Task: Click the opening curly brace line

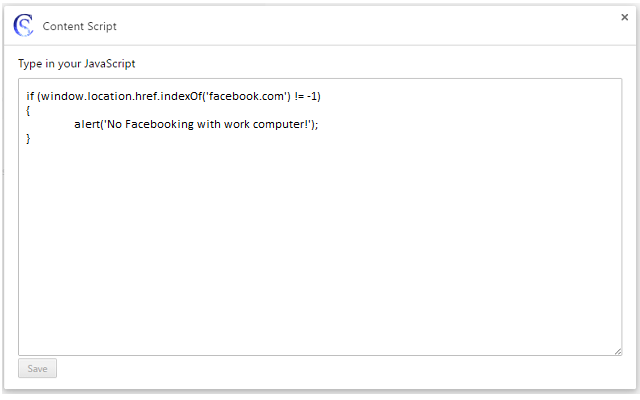Action: click(x=29, y=110)
